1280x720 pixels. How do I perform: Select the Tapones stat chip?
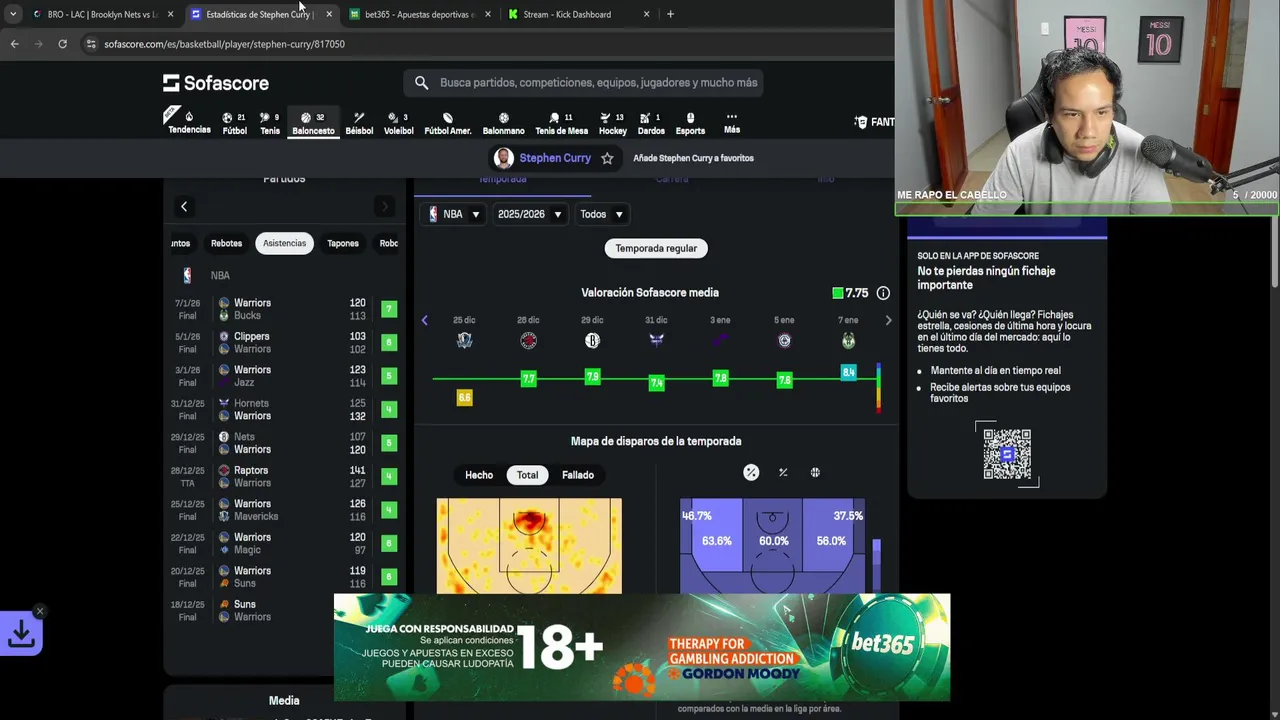click(x=343, y=243)
